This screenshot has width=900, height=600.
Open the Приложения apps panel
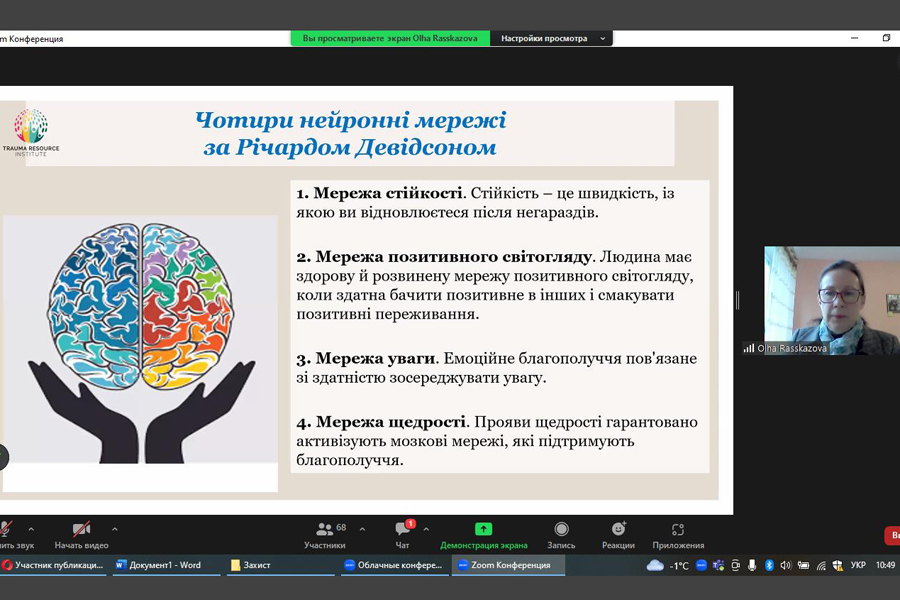click(678, 535)
